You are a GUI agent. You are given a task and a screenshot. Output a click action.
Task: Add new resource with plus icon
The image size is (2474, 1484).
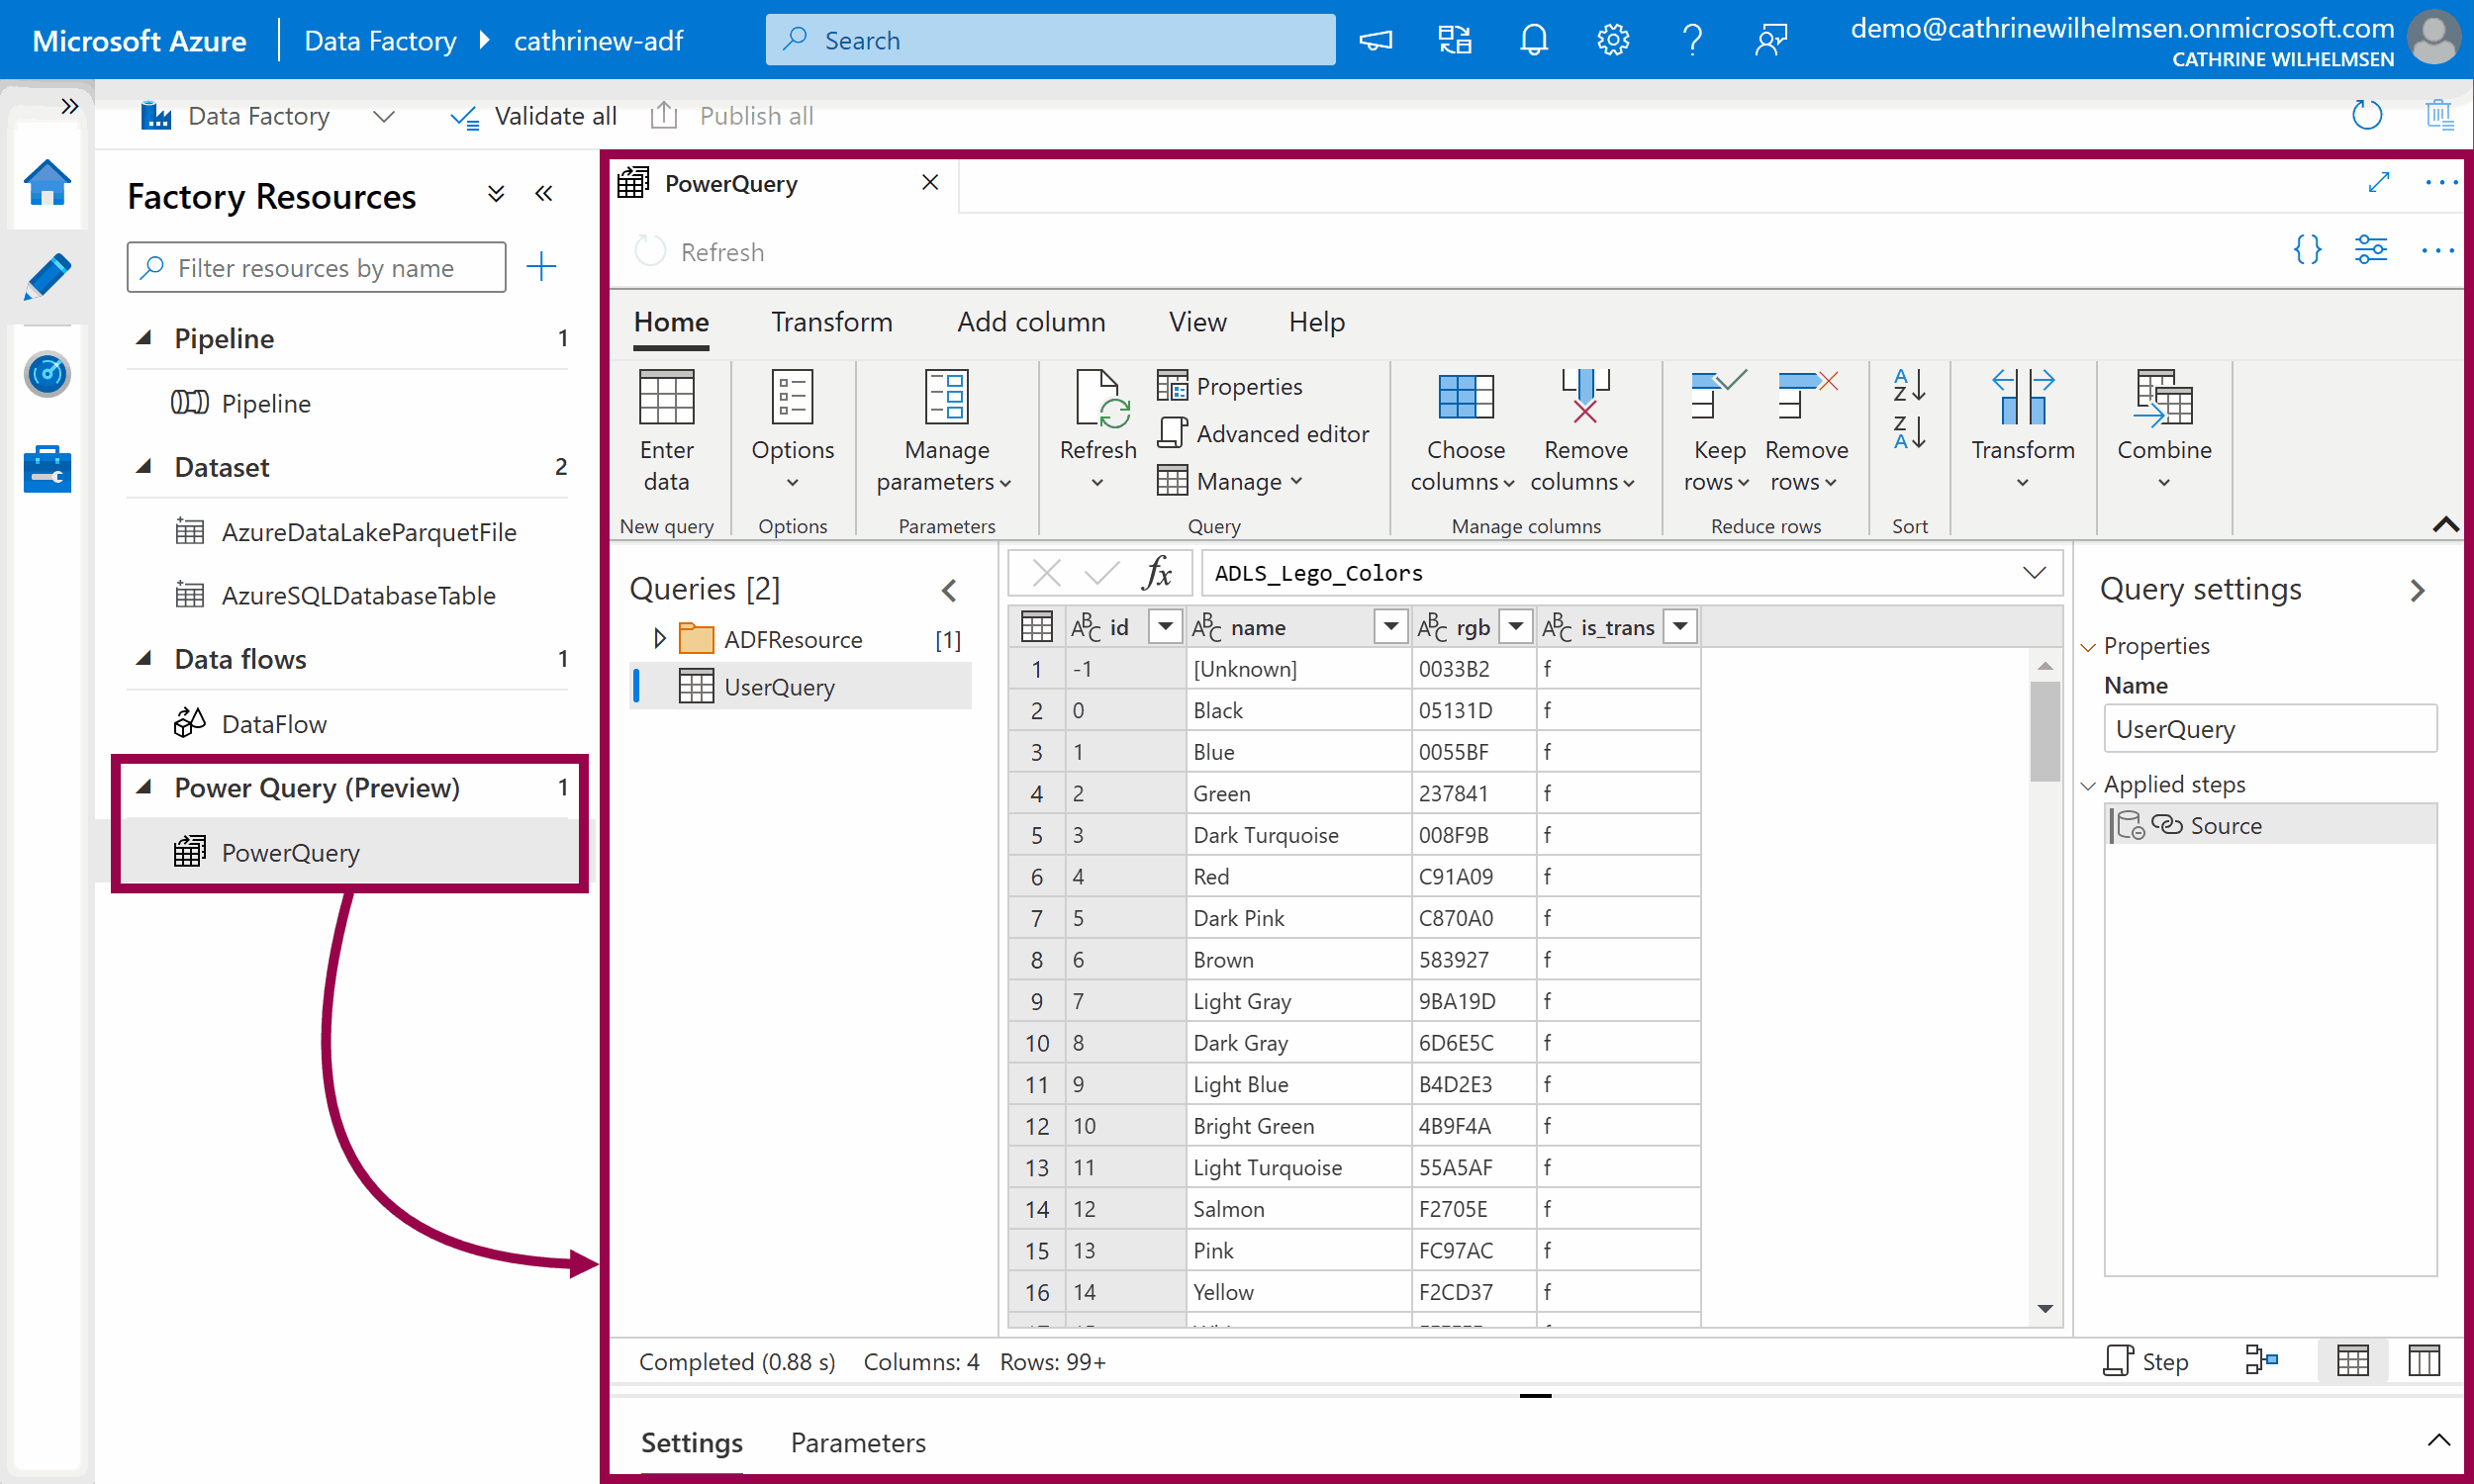(541, 266)
